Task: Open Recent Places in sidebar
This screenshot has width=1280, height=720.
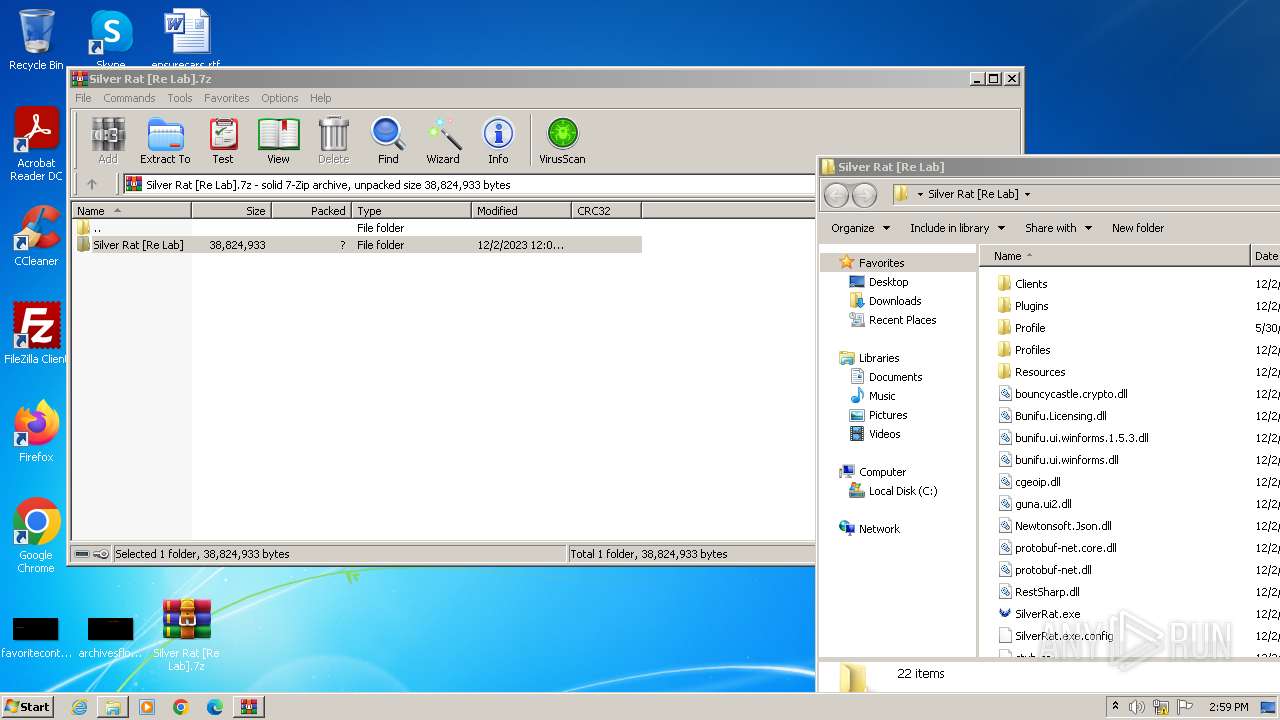Action: (x=902, y=320)
